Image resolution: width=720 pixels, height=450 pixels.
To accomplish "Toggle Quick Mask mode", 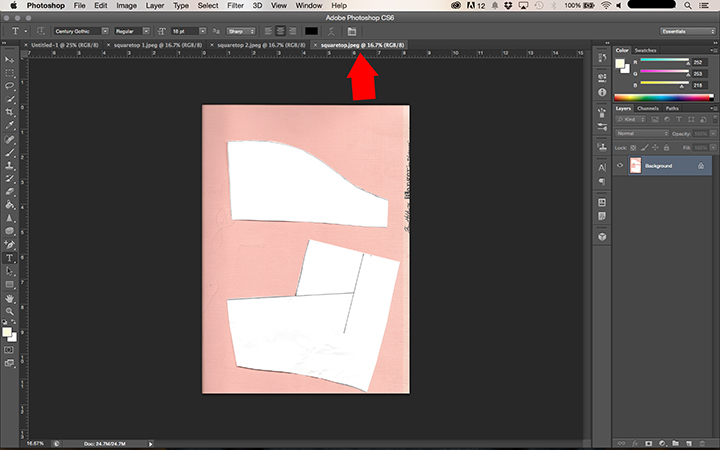I will tap(9, 350).
